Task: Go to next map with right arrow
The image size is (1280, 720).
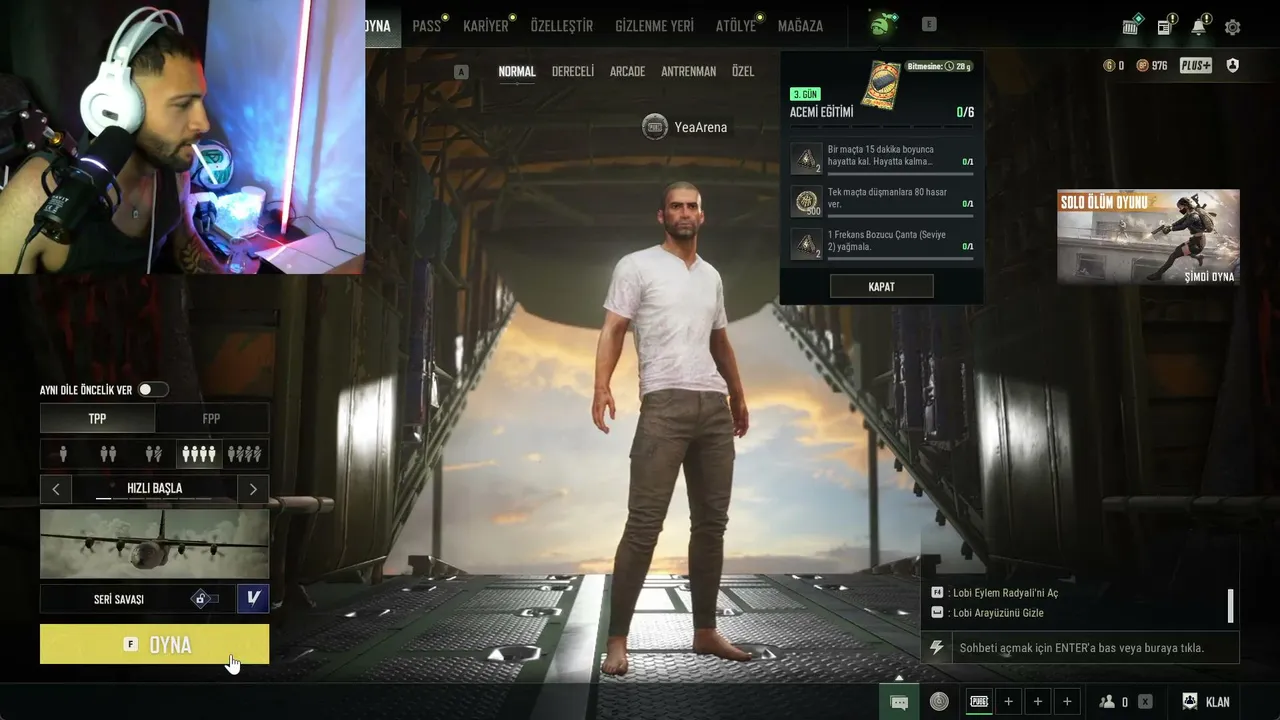Action: tap(253, 489)
